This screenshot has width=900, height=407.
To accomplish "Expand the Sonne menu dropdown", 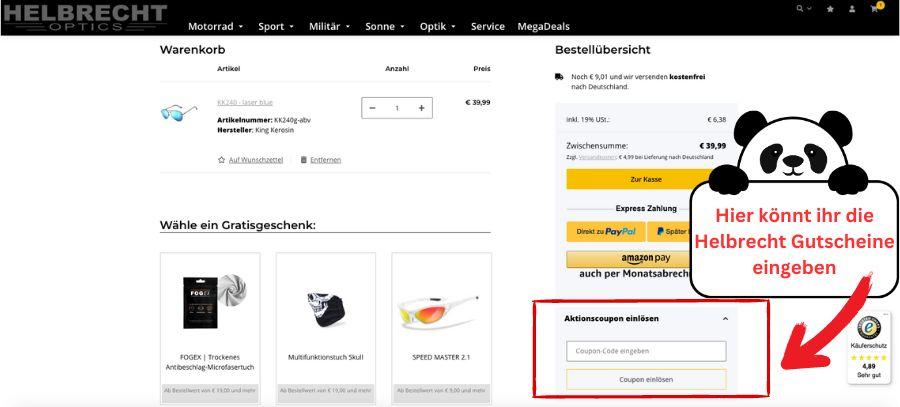I will point(385,26).
